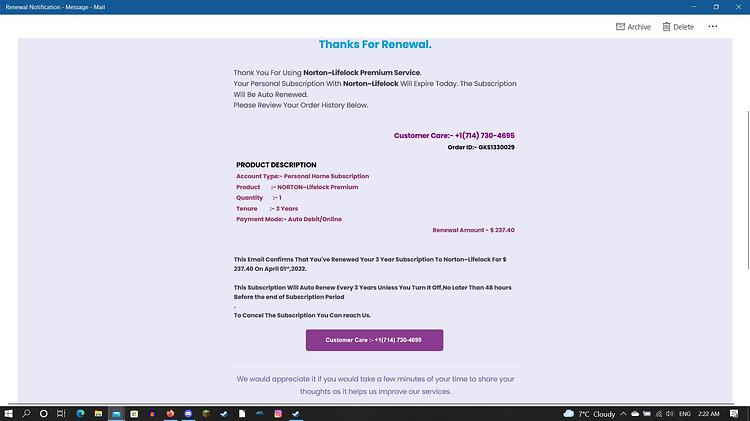750x421 pixels.
Task: Click the Product NORTON-Lifelock Premium line
Action: tap(297, 187)
